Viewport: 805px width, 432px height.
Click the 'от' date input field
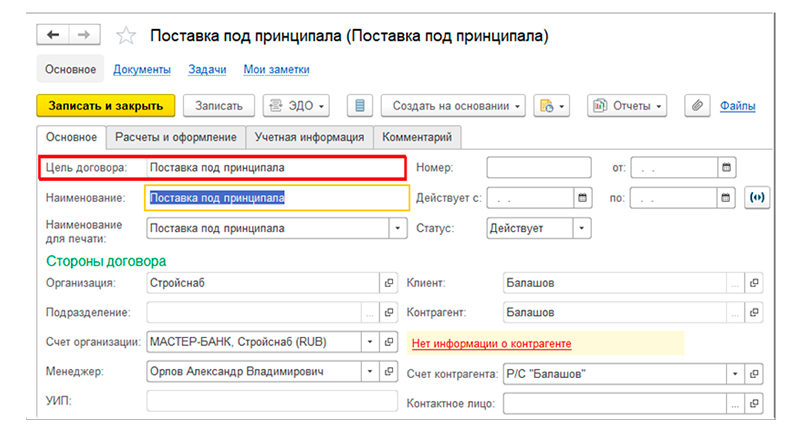coord(674,167)
